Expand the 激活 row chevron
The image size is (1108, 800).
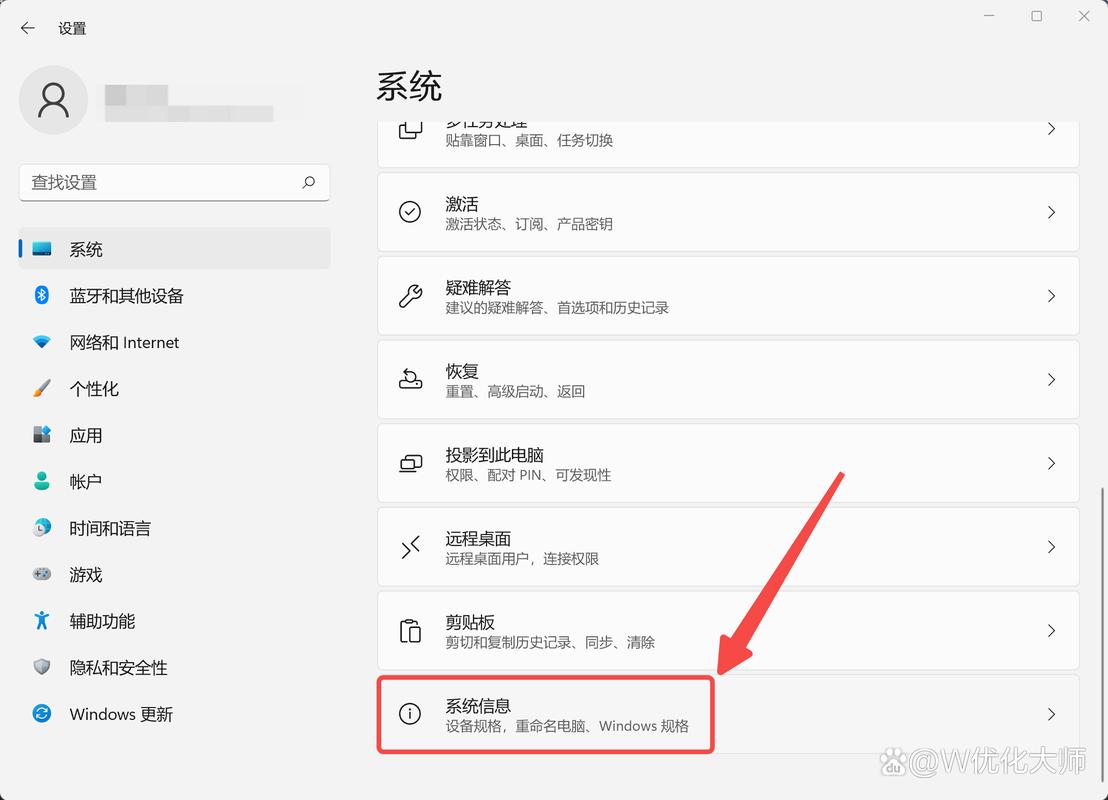(x=1050, y=212)
